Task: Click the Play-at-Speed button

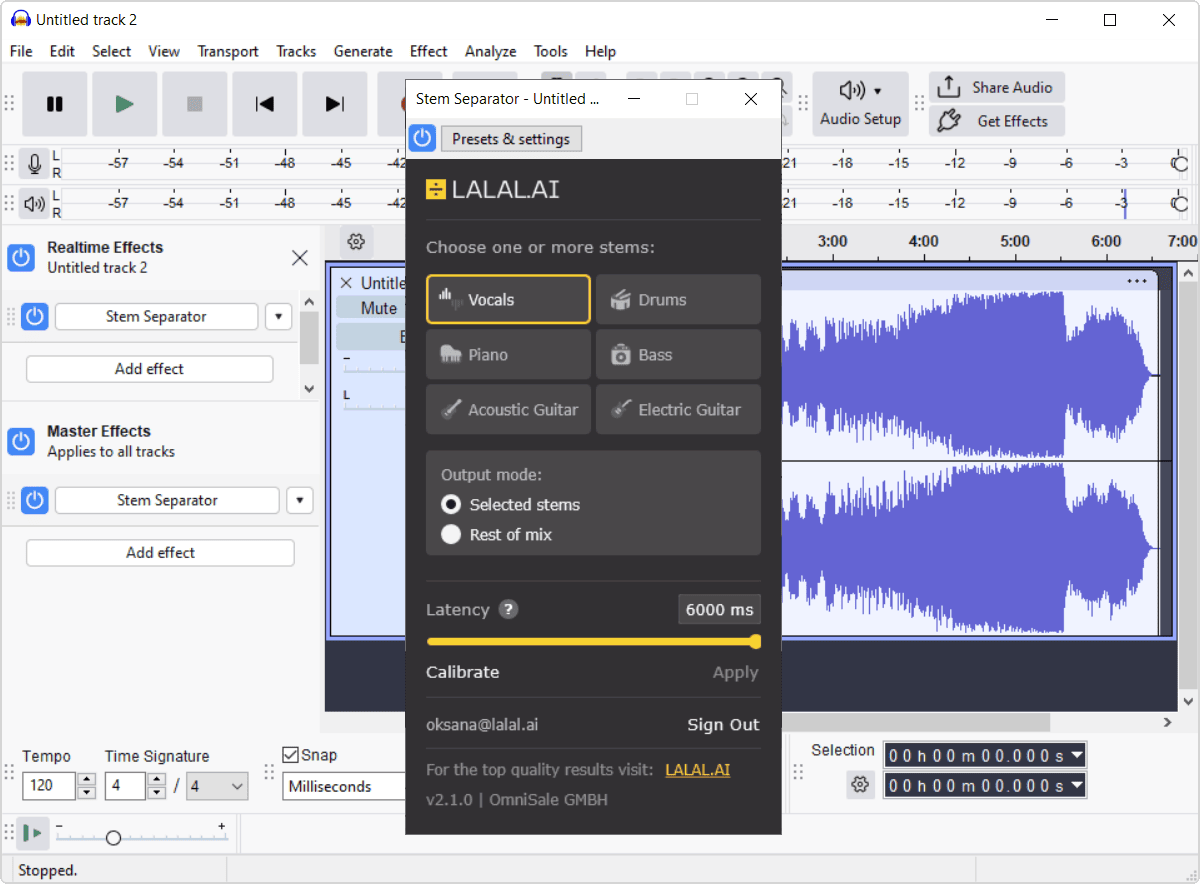Action: coord(33,833)
